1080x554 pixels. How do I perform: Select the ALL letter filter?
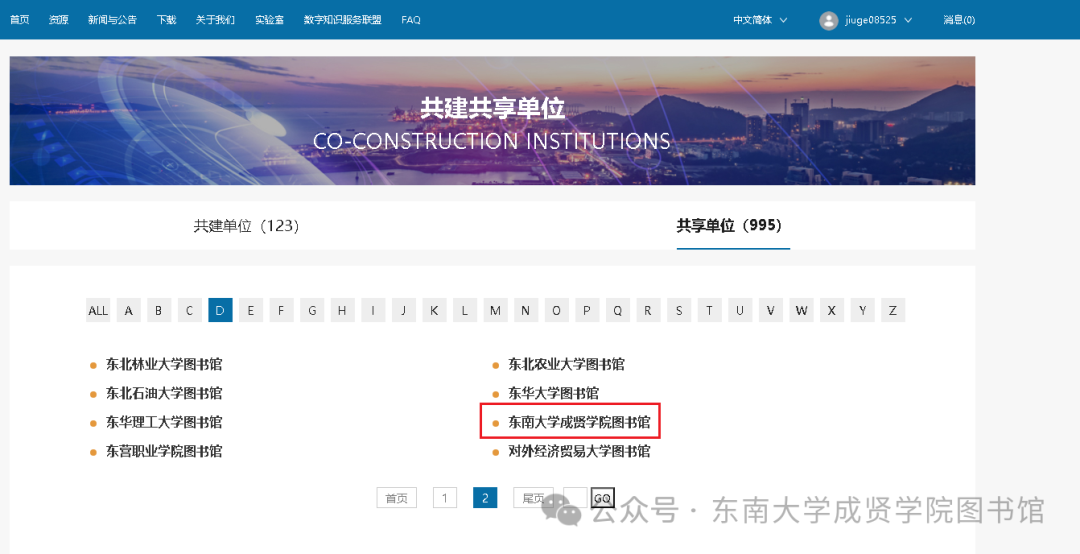coord(98,310)
